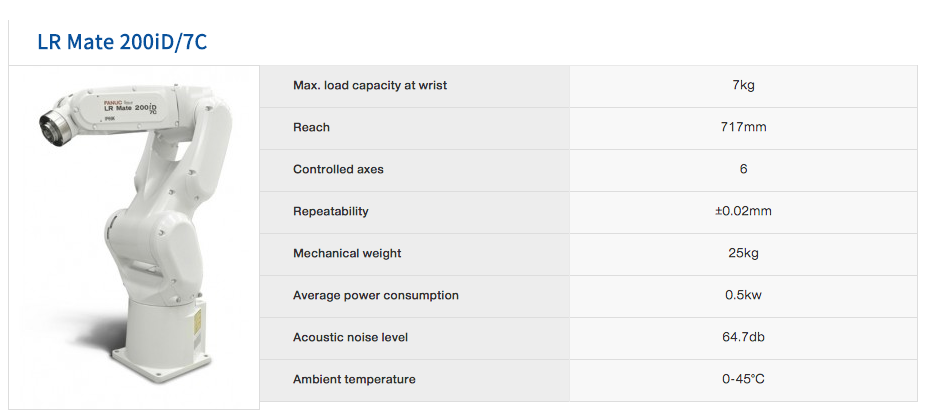This screenshot has height=417, width=944.
Task: Click the 717mm reach value
Action: (x=743, y=127)
